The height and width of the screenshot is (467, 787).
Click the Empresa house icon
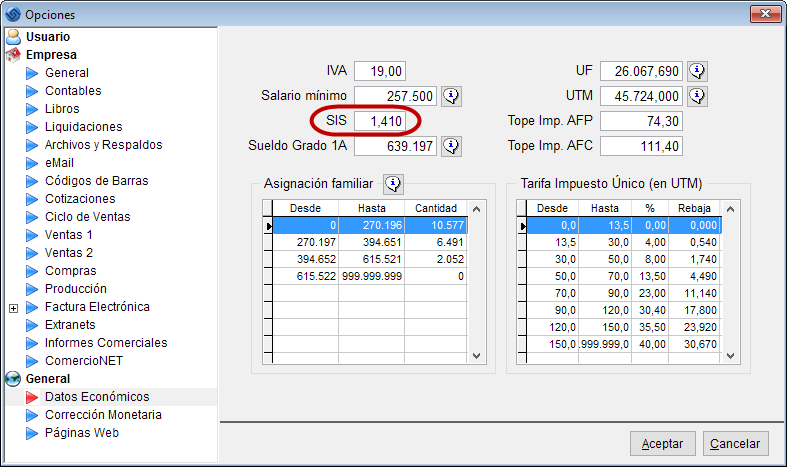pos(13,55)
